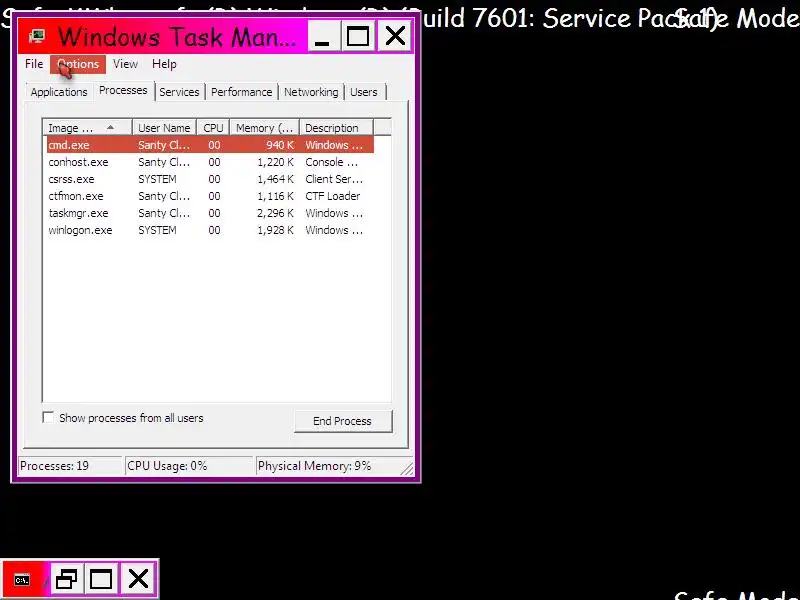This screenshot has width=800, height=600.
Task: Open the Help menu
Action: pyautogui.click(x=164, y=64)
